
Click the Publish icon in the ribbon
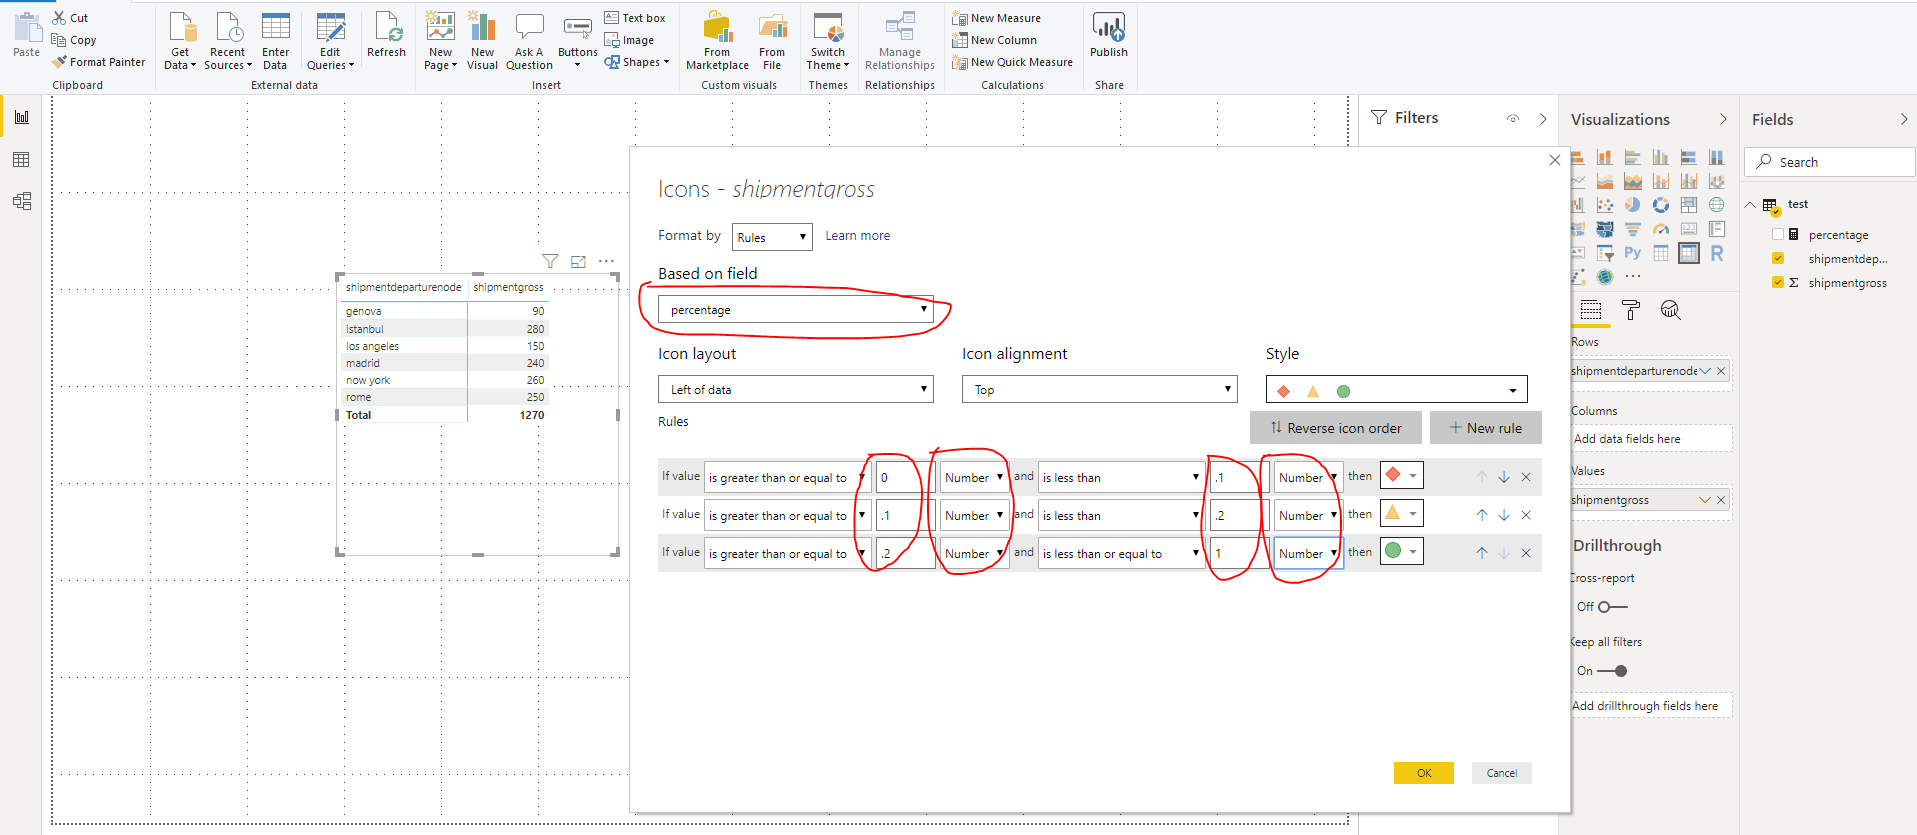[1108, 35]
